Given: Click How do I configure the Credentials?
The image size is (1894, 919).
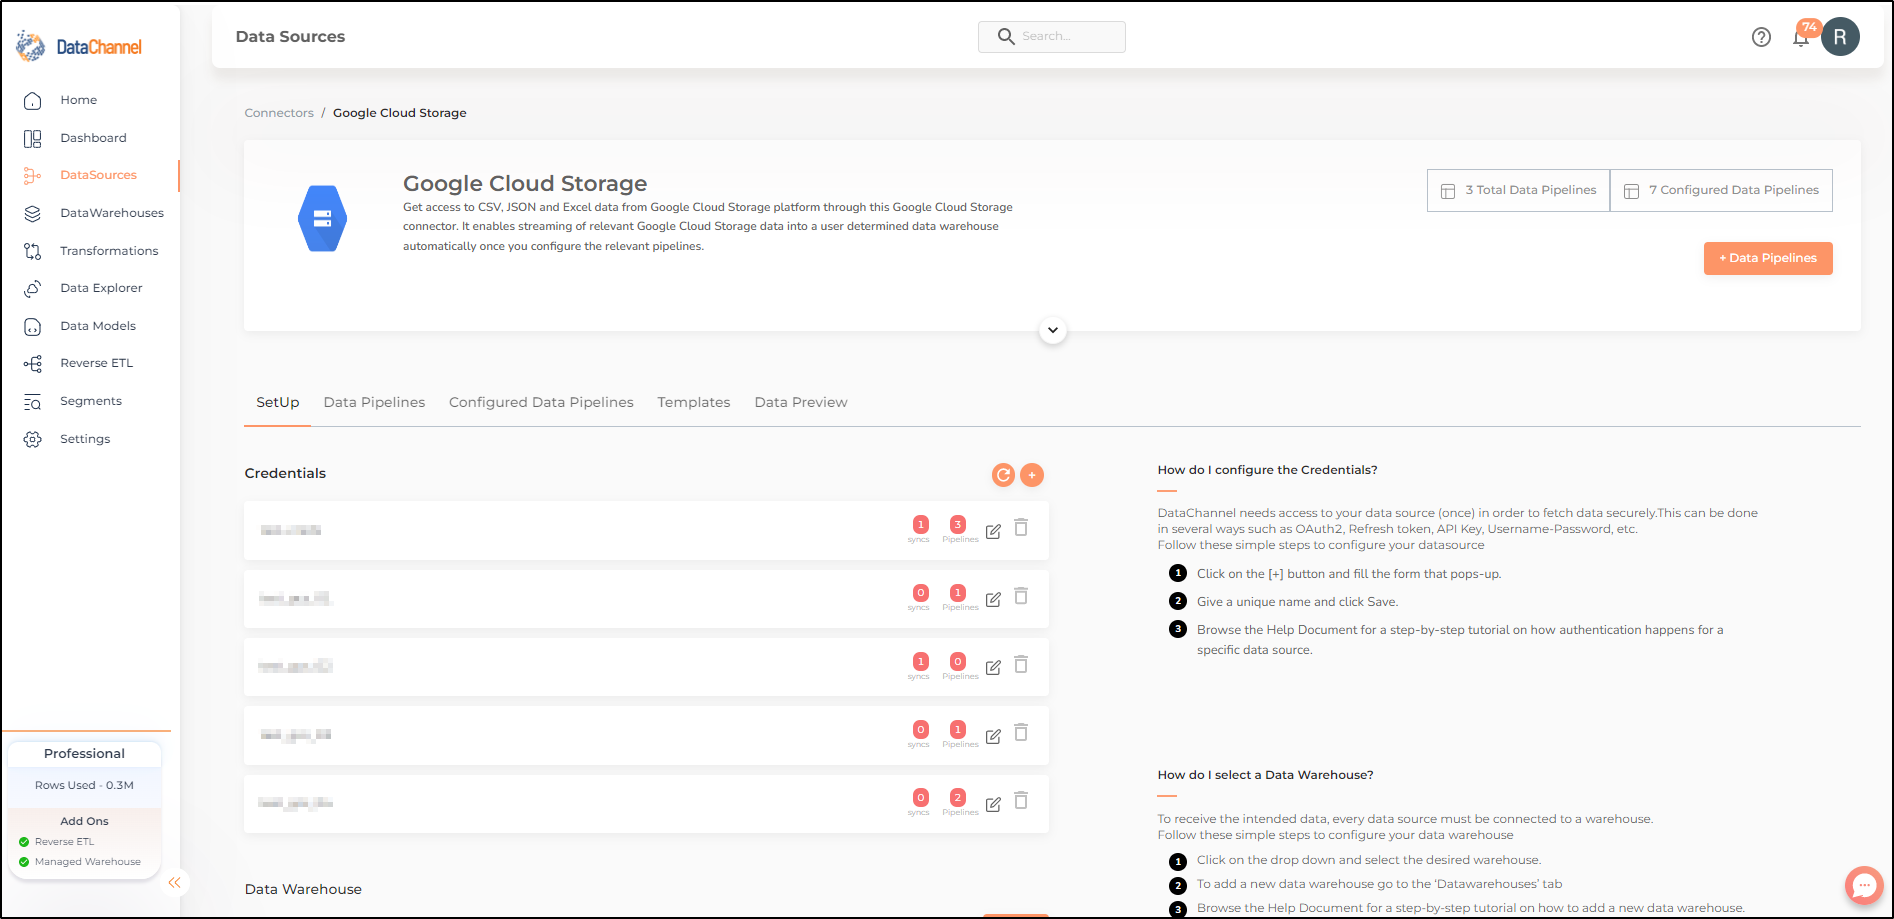Looking at the screenshot, I should 1267,470.
